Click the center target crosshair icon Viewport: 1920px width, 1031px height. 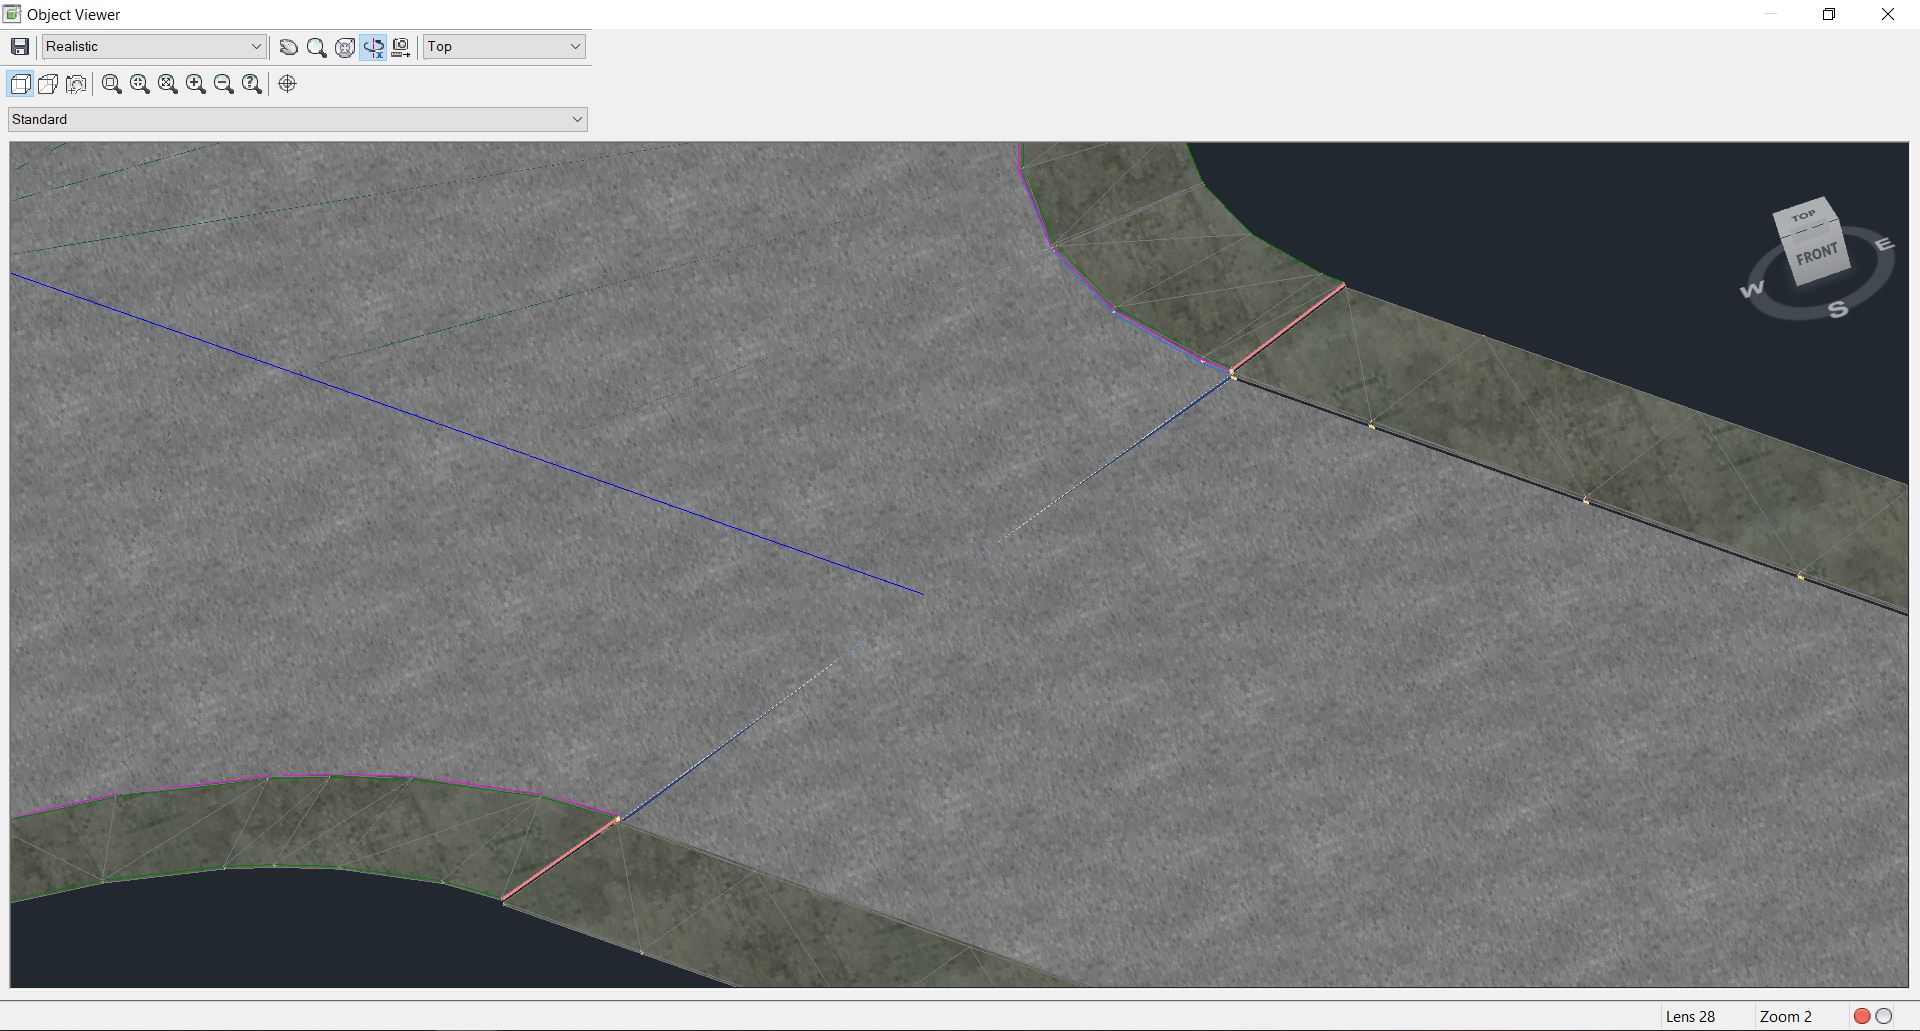click(x=288, y=84)
